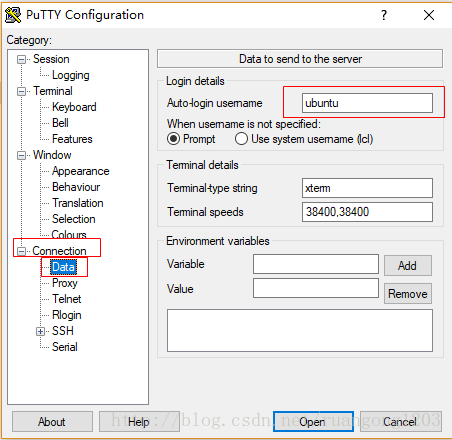
Task: Click the Terminal-type string field
Action: [x=367, y=188]
